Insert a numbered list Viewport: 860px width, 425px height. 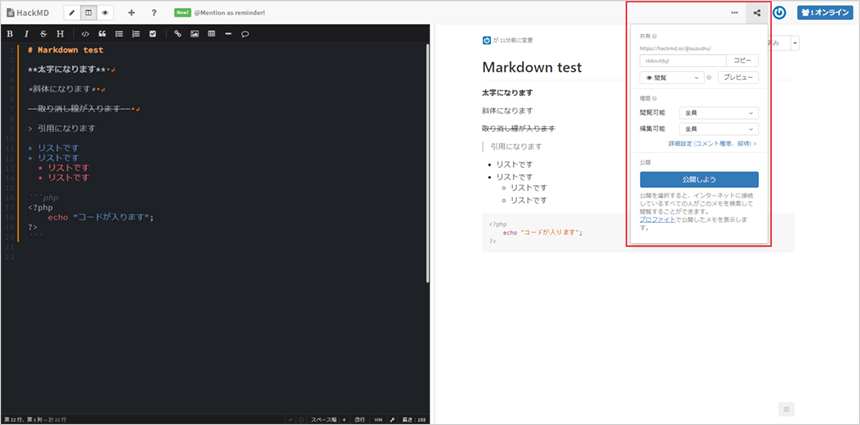pyautogui.click(x=135, y=33)
